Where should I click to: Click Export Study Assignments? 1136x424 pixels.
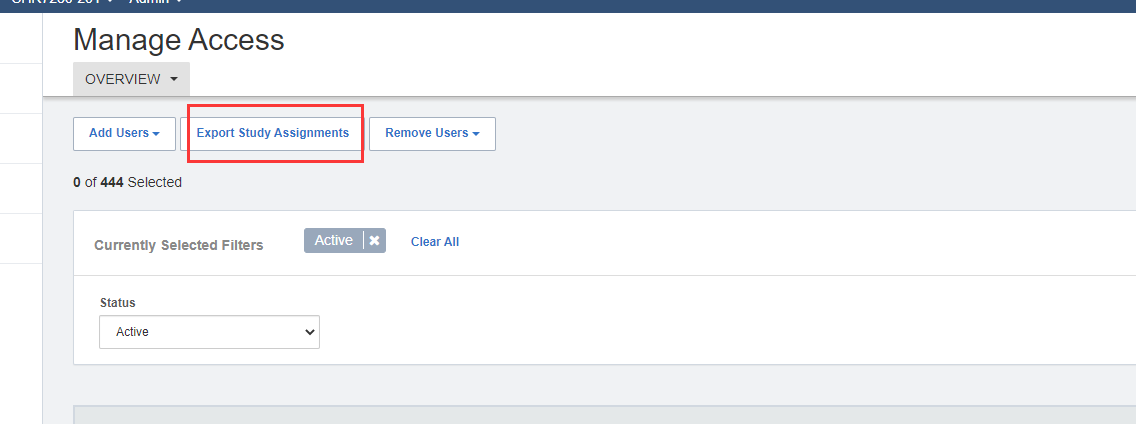tap(272, 133)
